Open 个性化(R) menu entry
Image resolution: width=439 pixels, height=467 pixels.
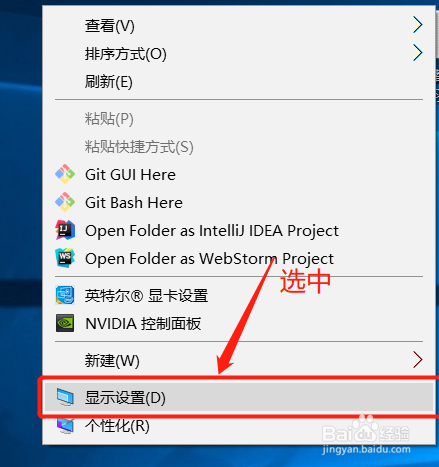pyautogui.click(x=239, y=425)
